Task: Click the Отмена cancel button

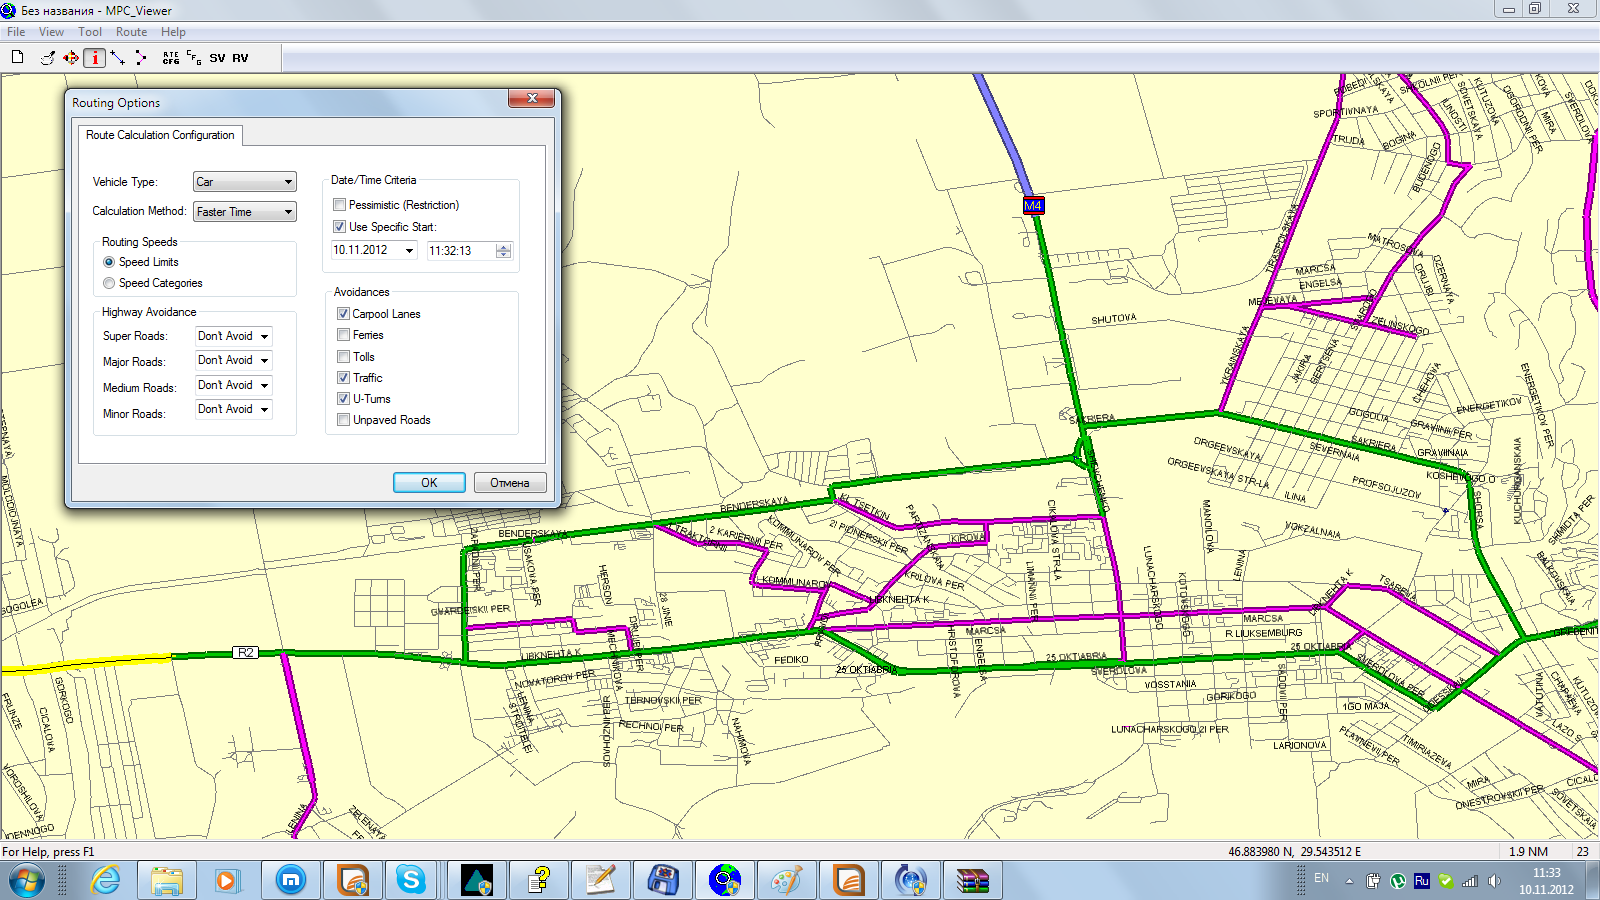Action: (x=509, y=483)
